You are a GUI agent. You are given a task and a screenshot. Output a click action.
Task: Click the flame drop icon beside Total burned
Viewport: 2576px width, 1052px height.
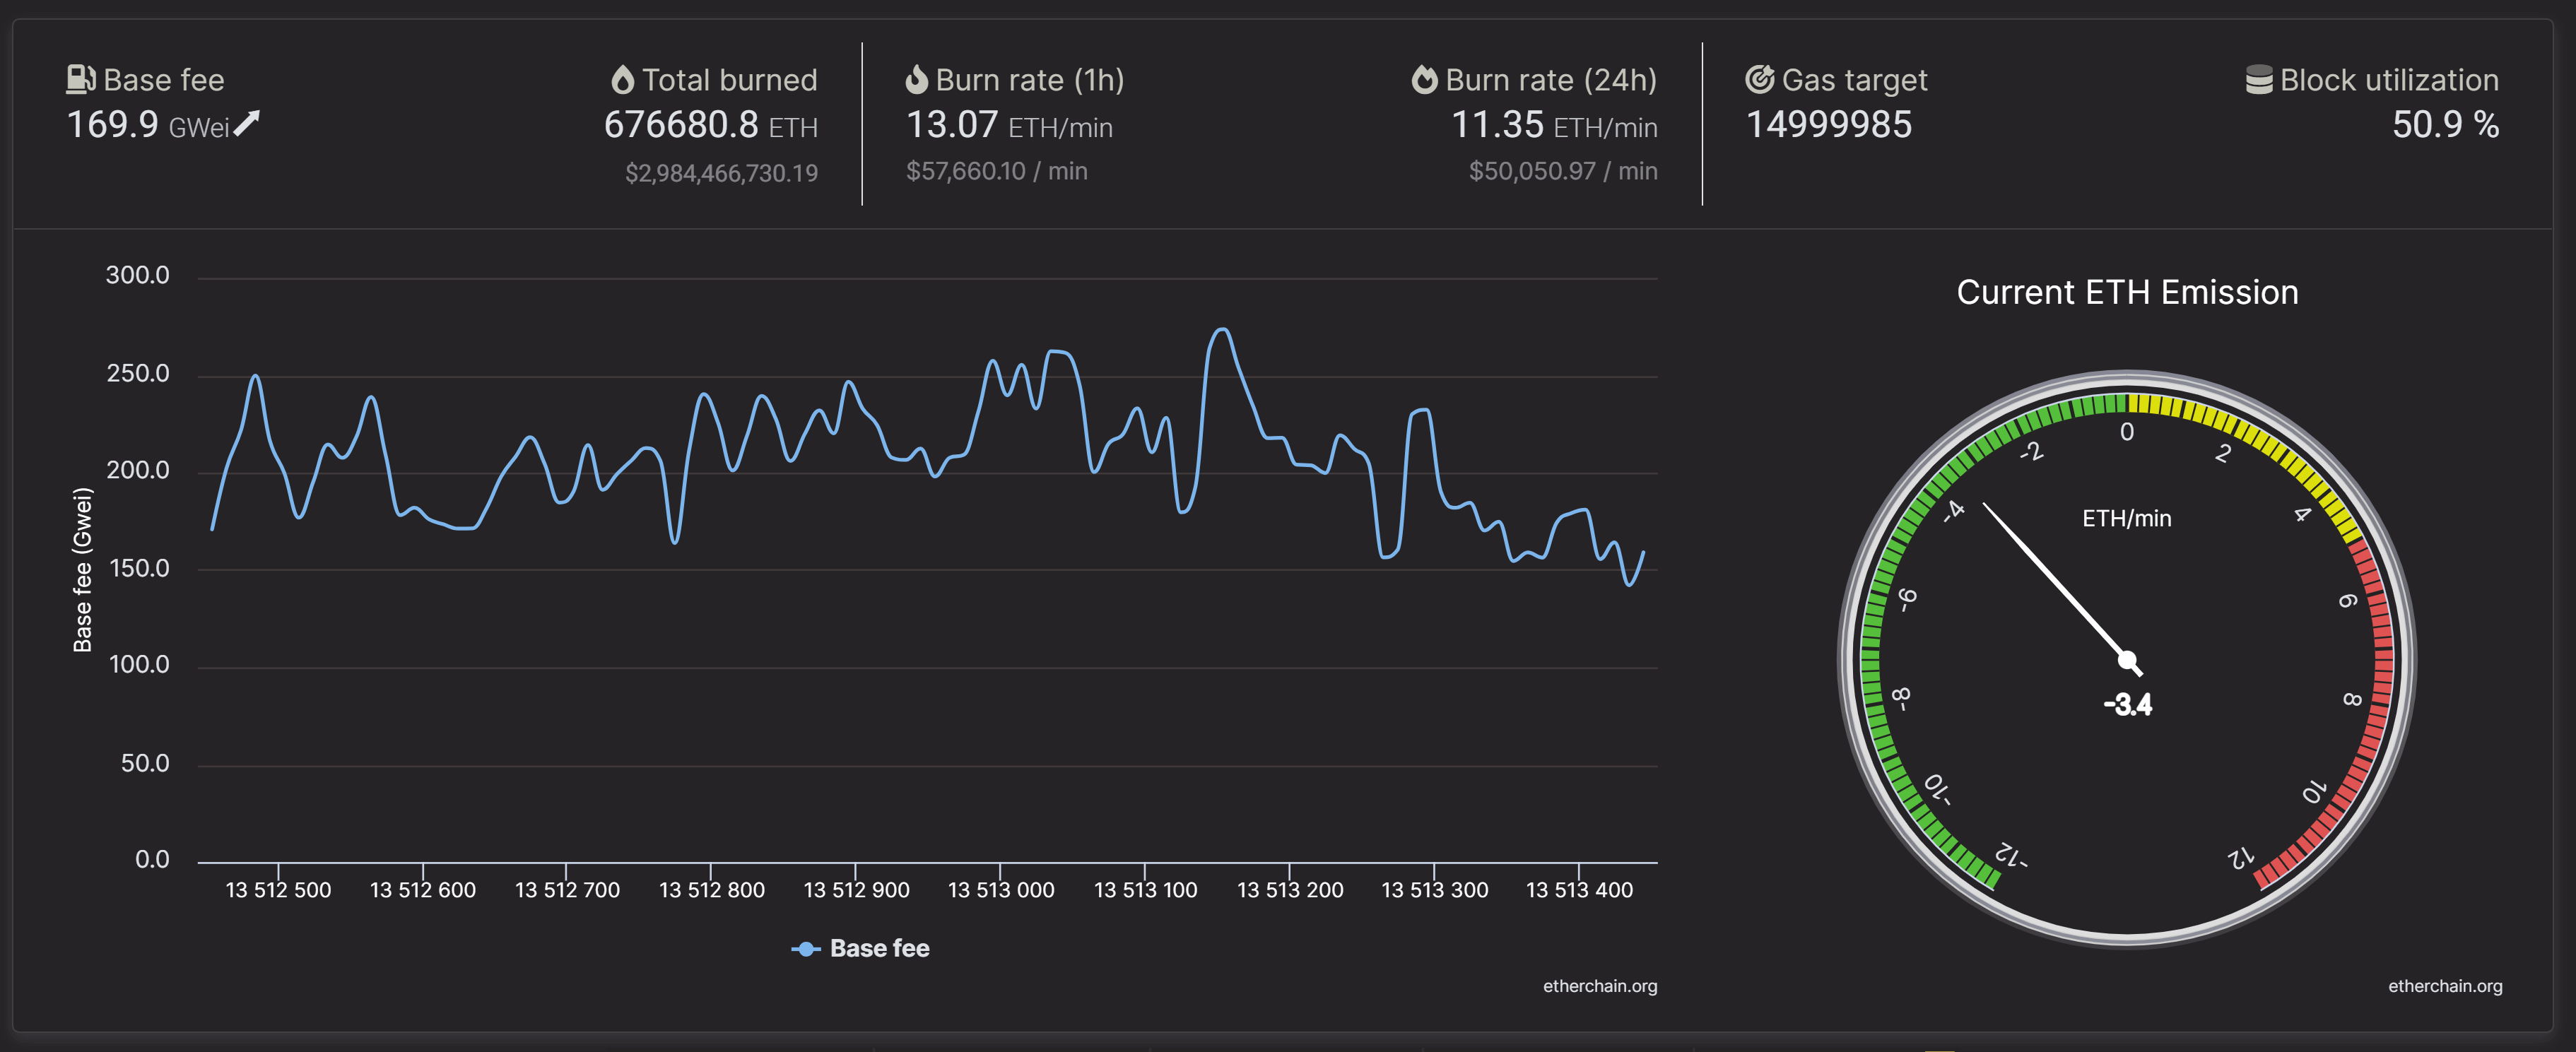pos(623,79)
